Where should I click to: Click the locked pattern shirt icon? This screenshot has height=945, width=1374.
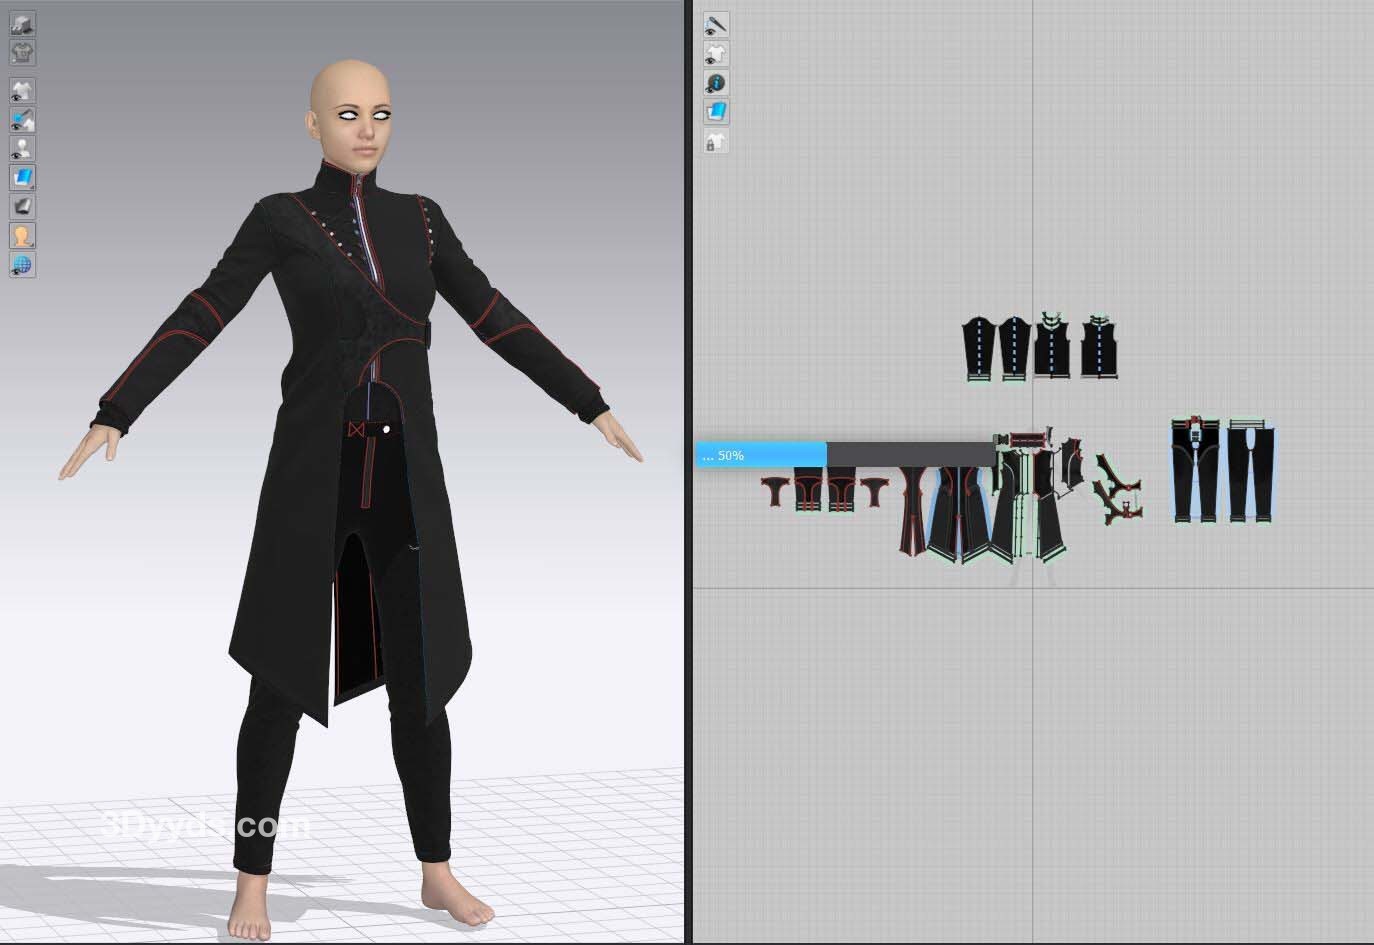[715, 141]
